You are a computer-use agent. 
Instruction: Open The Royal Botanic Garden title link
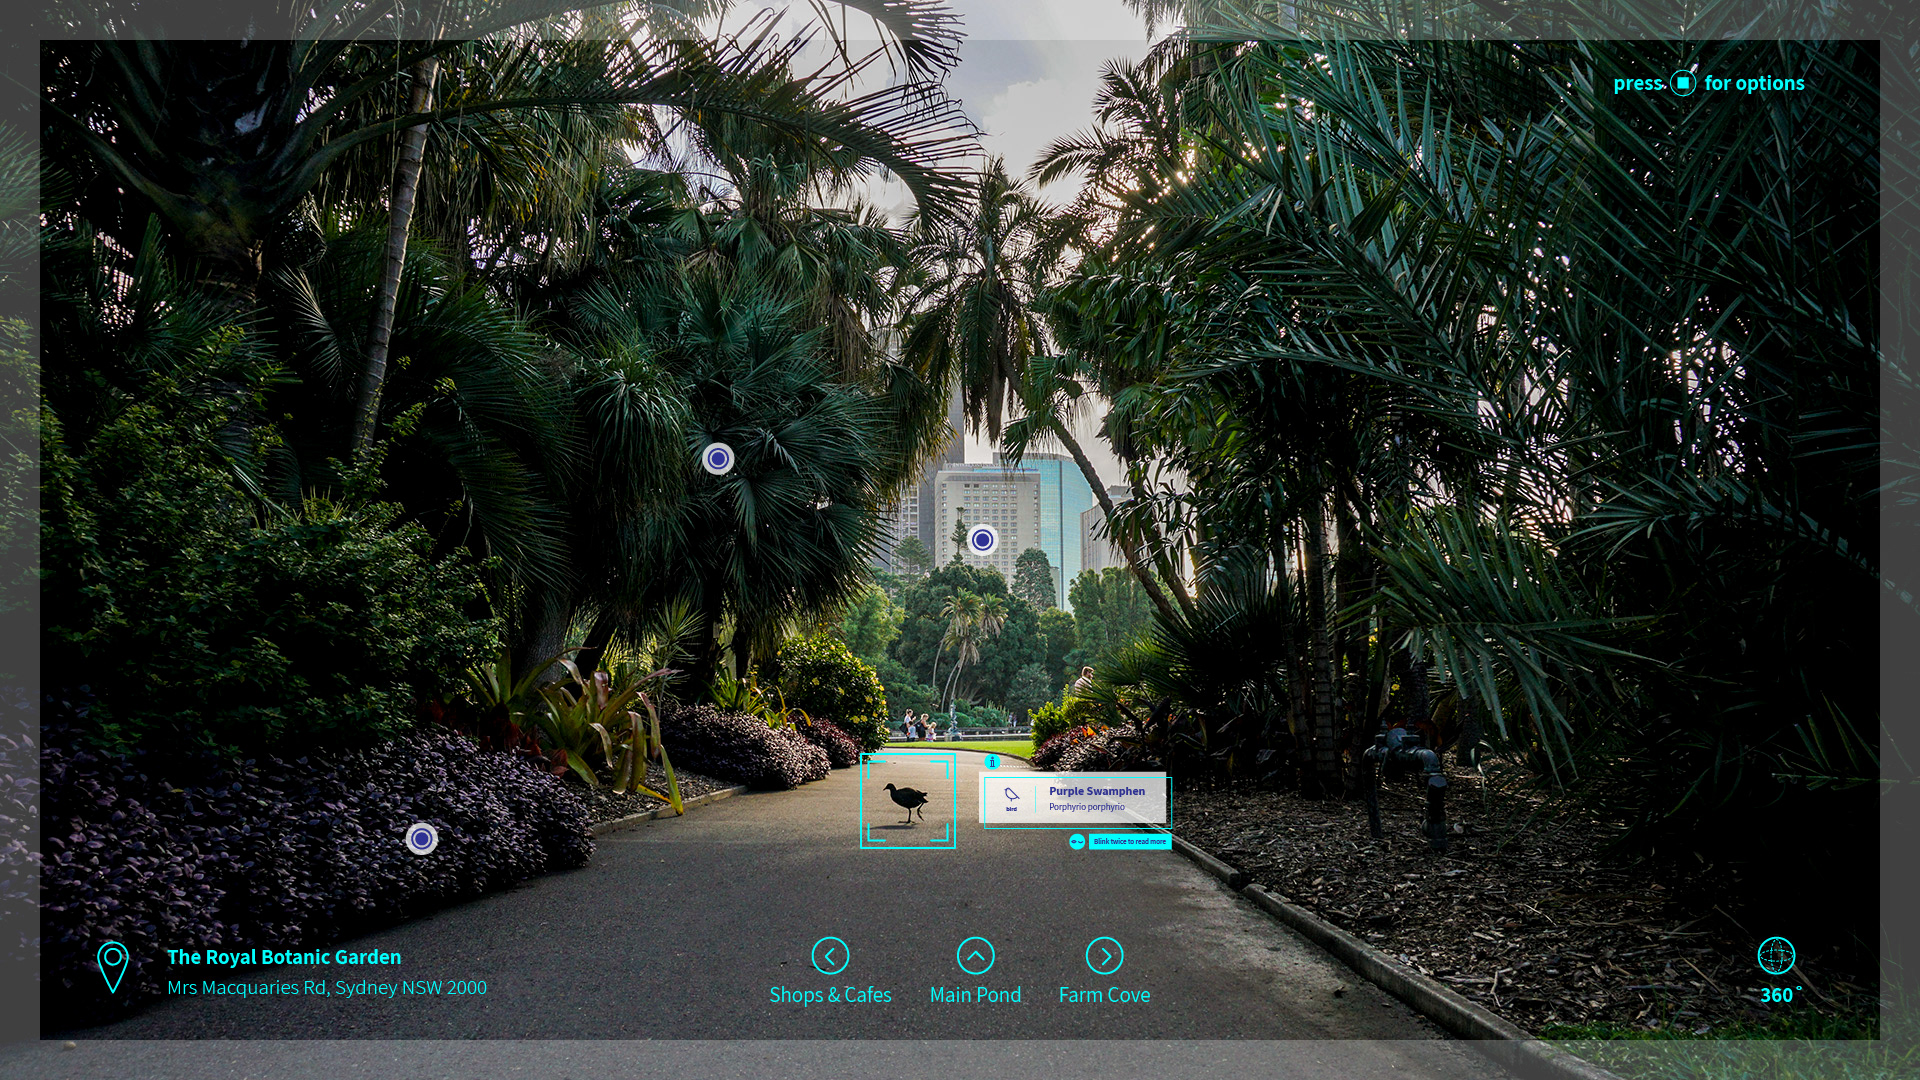[x=284, y=957]
